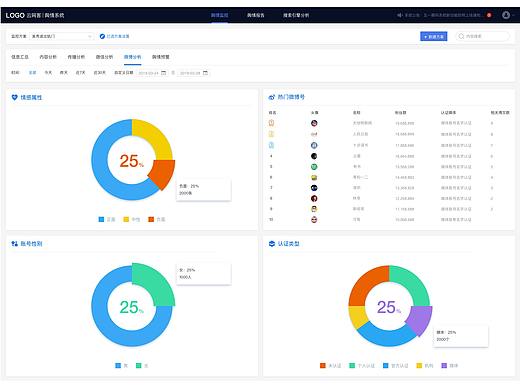Focus the content search field
The height and width of the screenshot is (390, 520).
[483, 36]
